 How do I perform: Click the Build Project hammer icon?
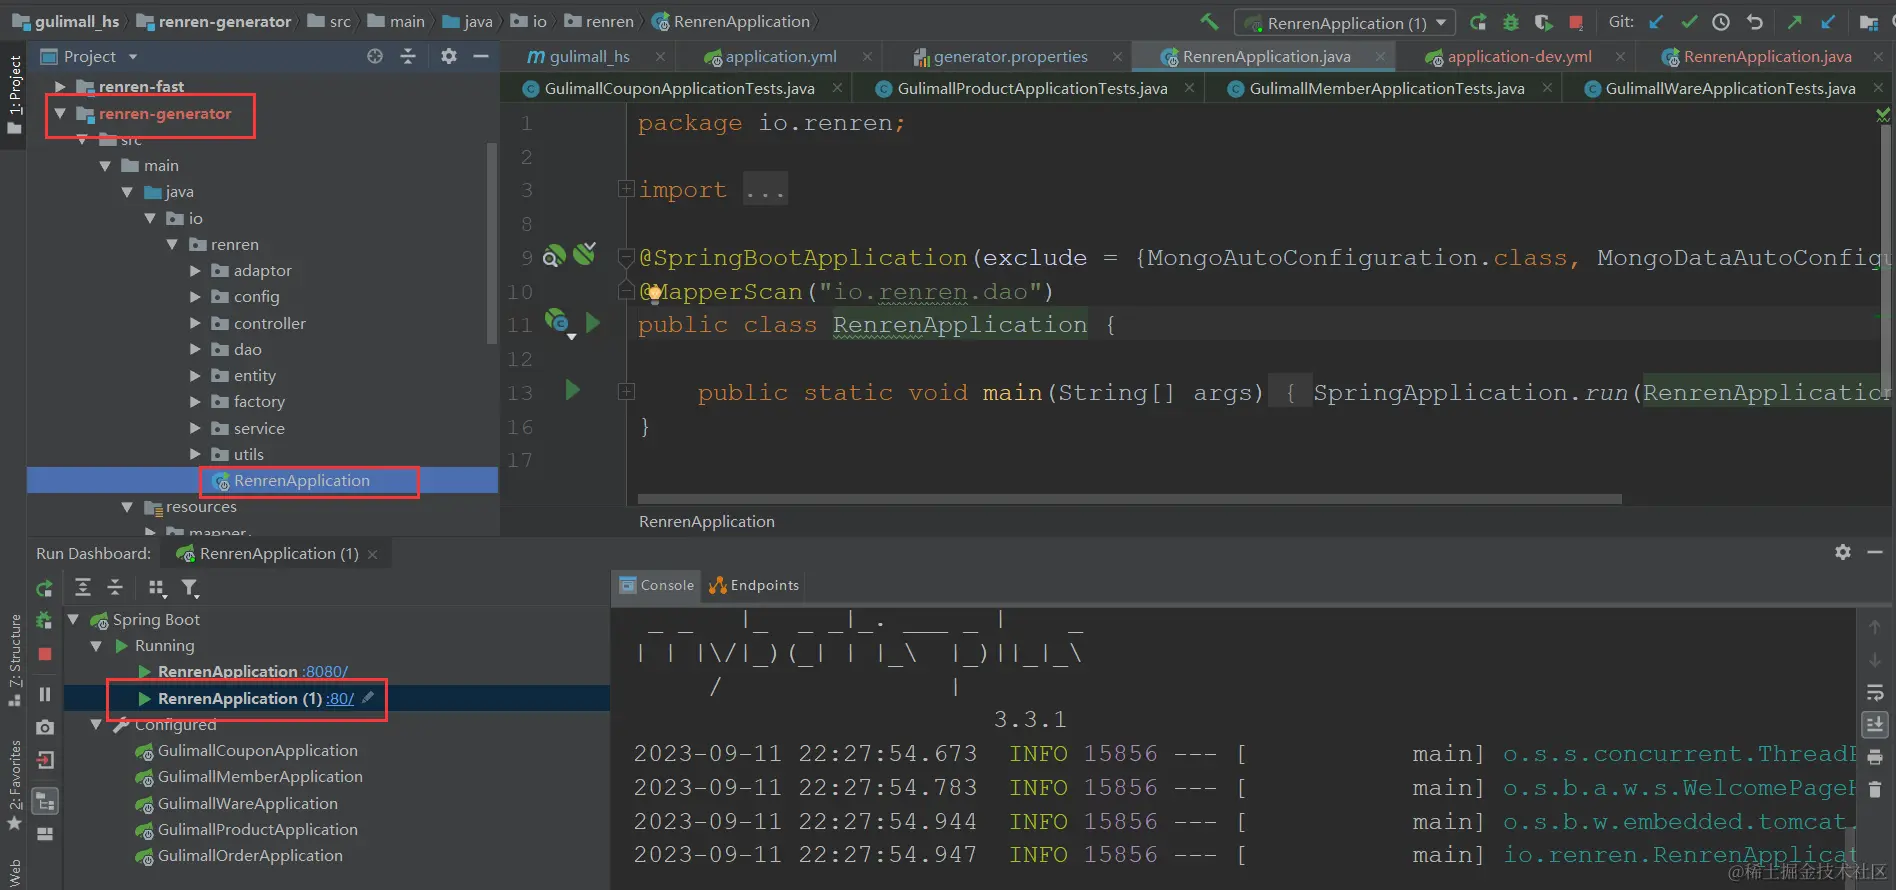pyautogui.click(x=1209, y=22)
